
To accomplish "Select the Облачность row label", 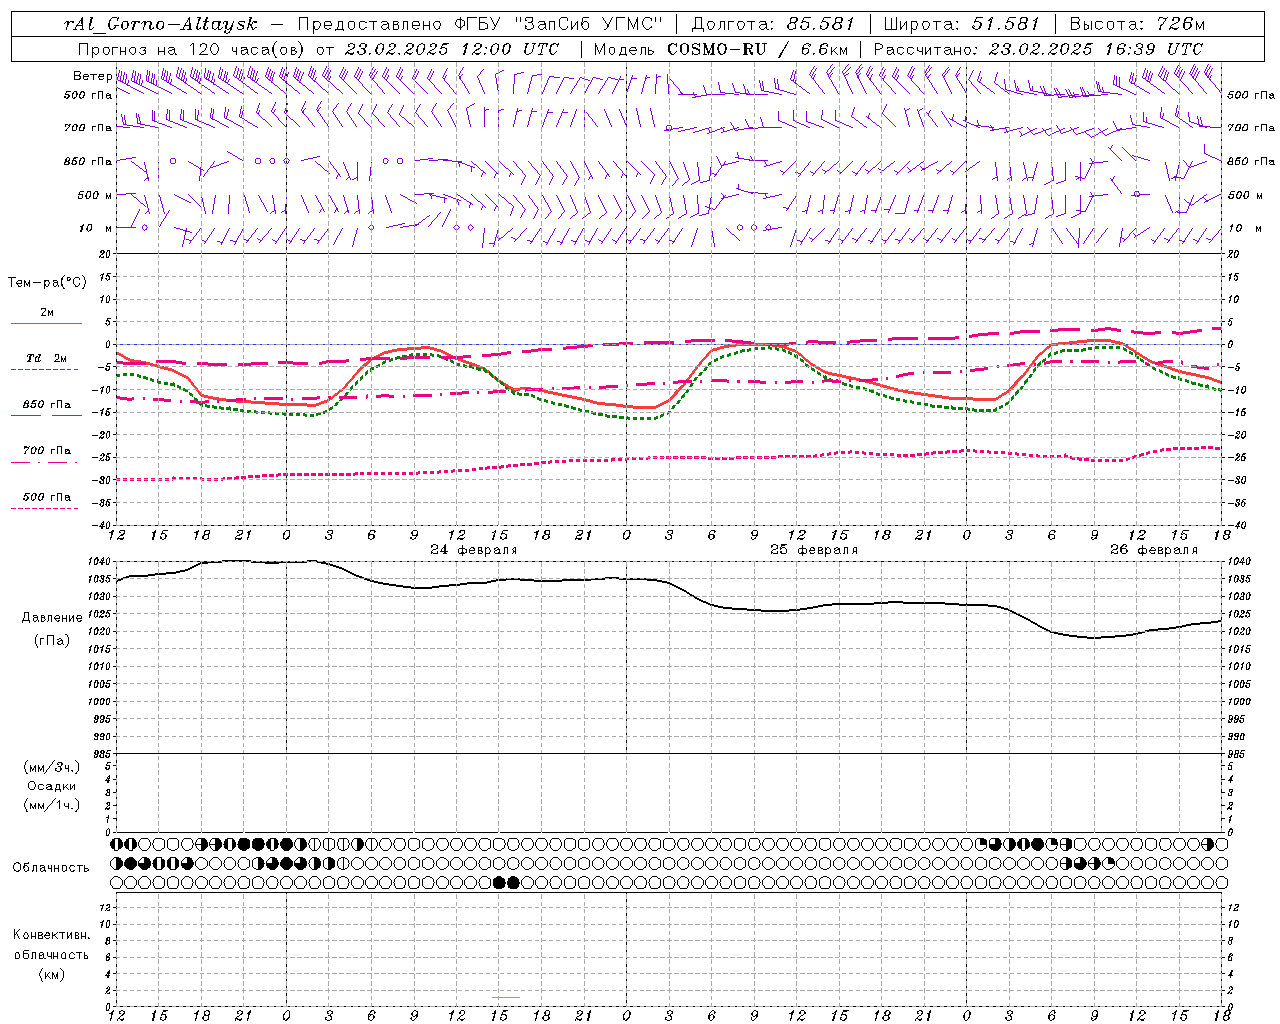I will [51, 868].
